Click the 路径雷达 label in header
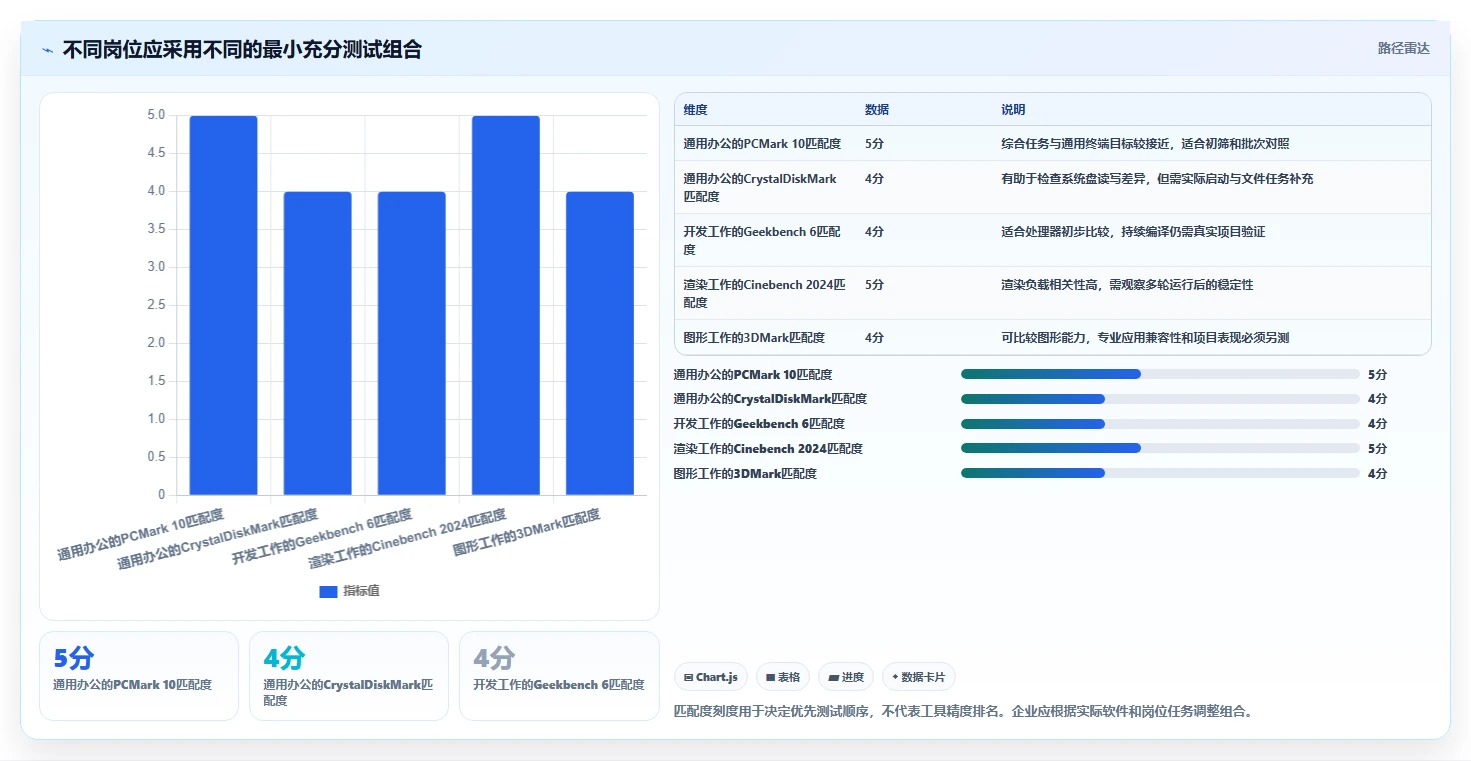Image resolution: width=1471 pixels, height=761 pixels. click(x=1403, y=48)
